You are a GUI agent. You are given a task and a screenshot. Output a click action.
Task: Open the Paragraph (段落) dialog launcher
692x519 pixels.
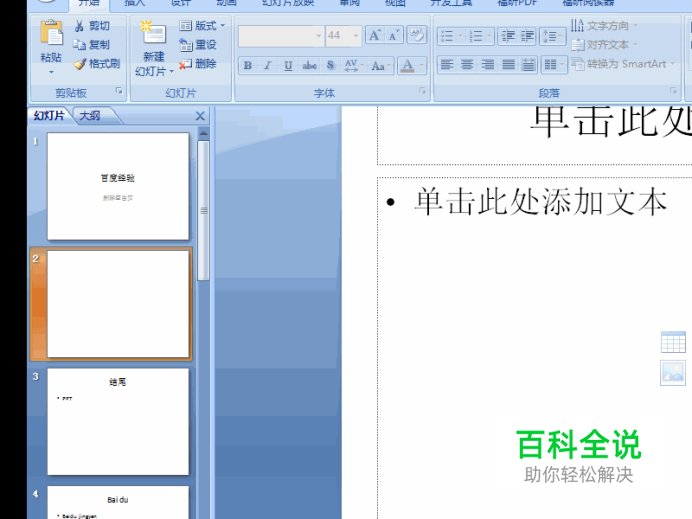[673, 90]
